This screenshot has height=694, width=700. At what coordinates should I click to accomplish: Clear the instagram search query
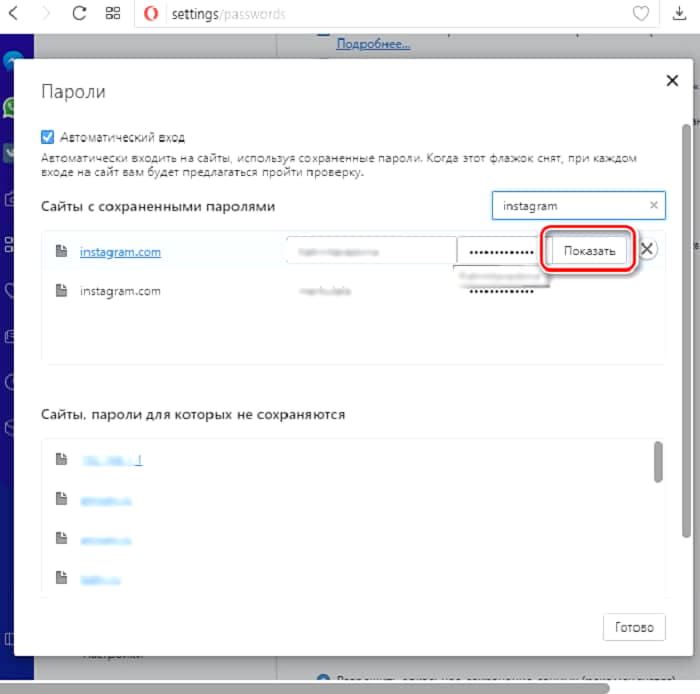(x=654, y=205)
